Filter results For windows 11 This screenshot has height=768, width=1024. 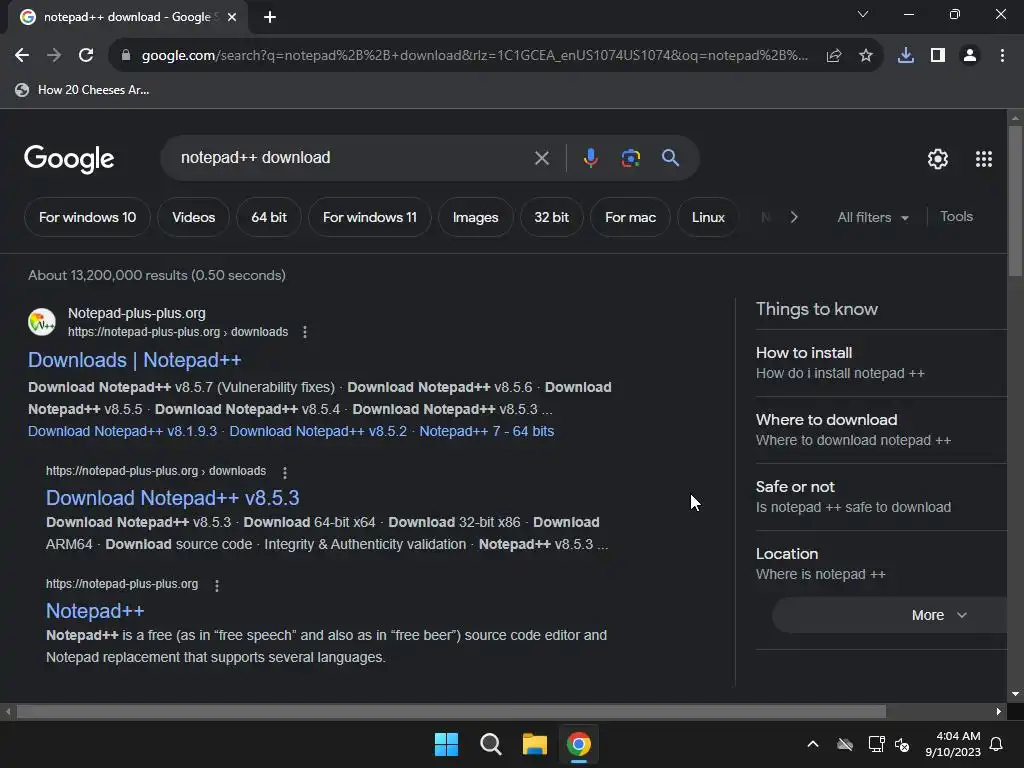point(370,217)
